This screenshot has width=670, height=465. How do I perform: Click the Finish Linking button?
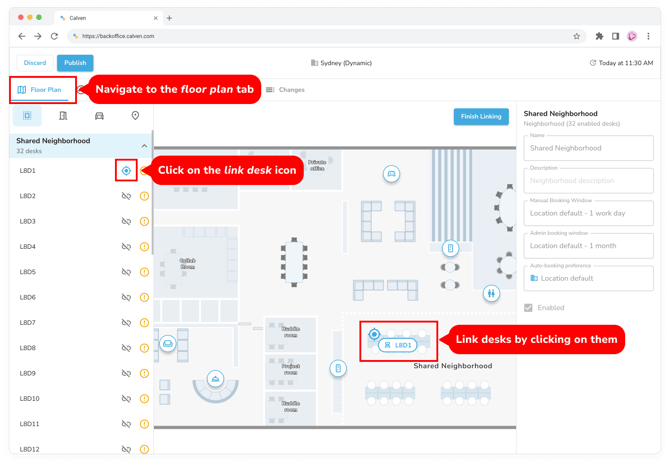(x=481, y=116)
